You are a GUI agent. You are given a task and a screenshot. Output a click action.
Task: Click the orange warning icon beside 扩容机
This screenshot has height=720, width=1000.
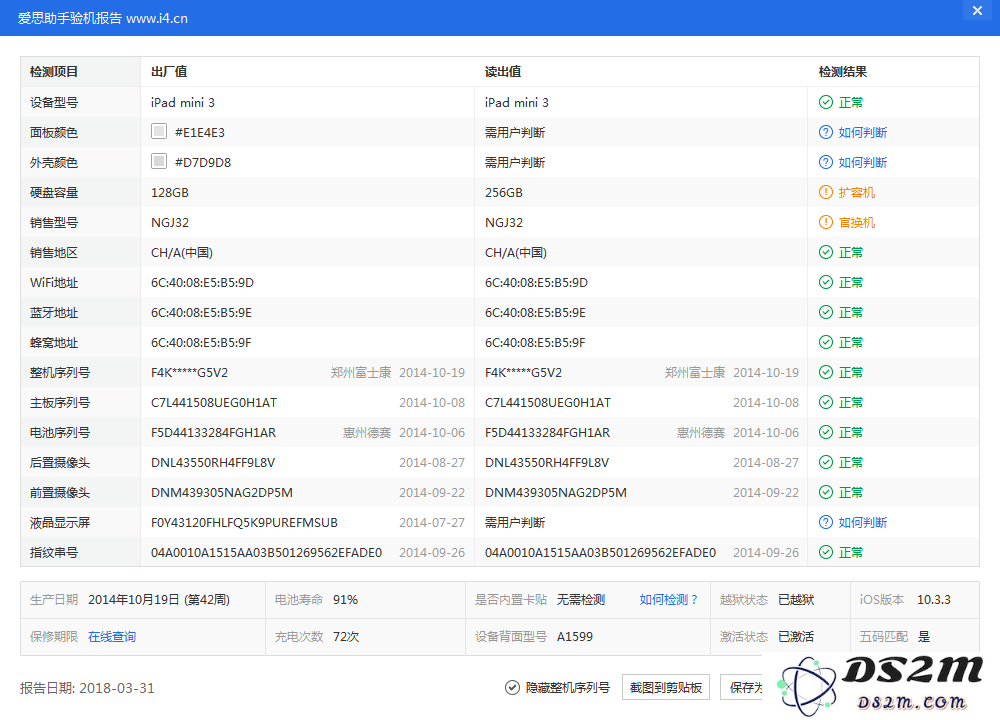825,192
